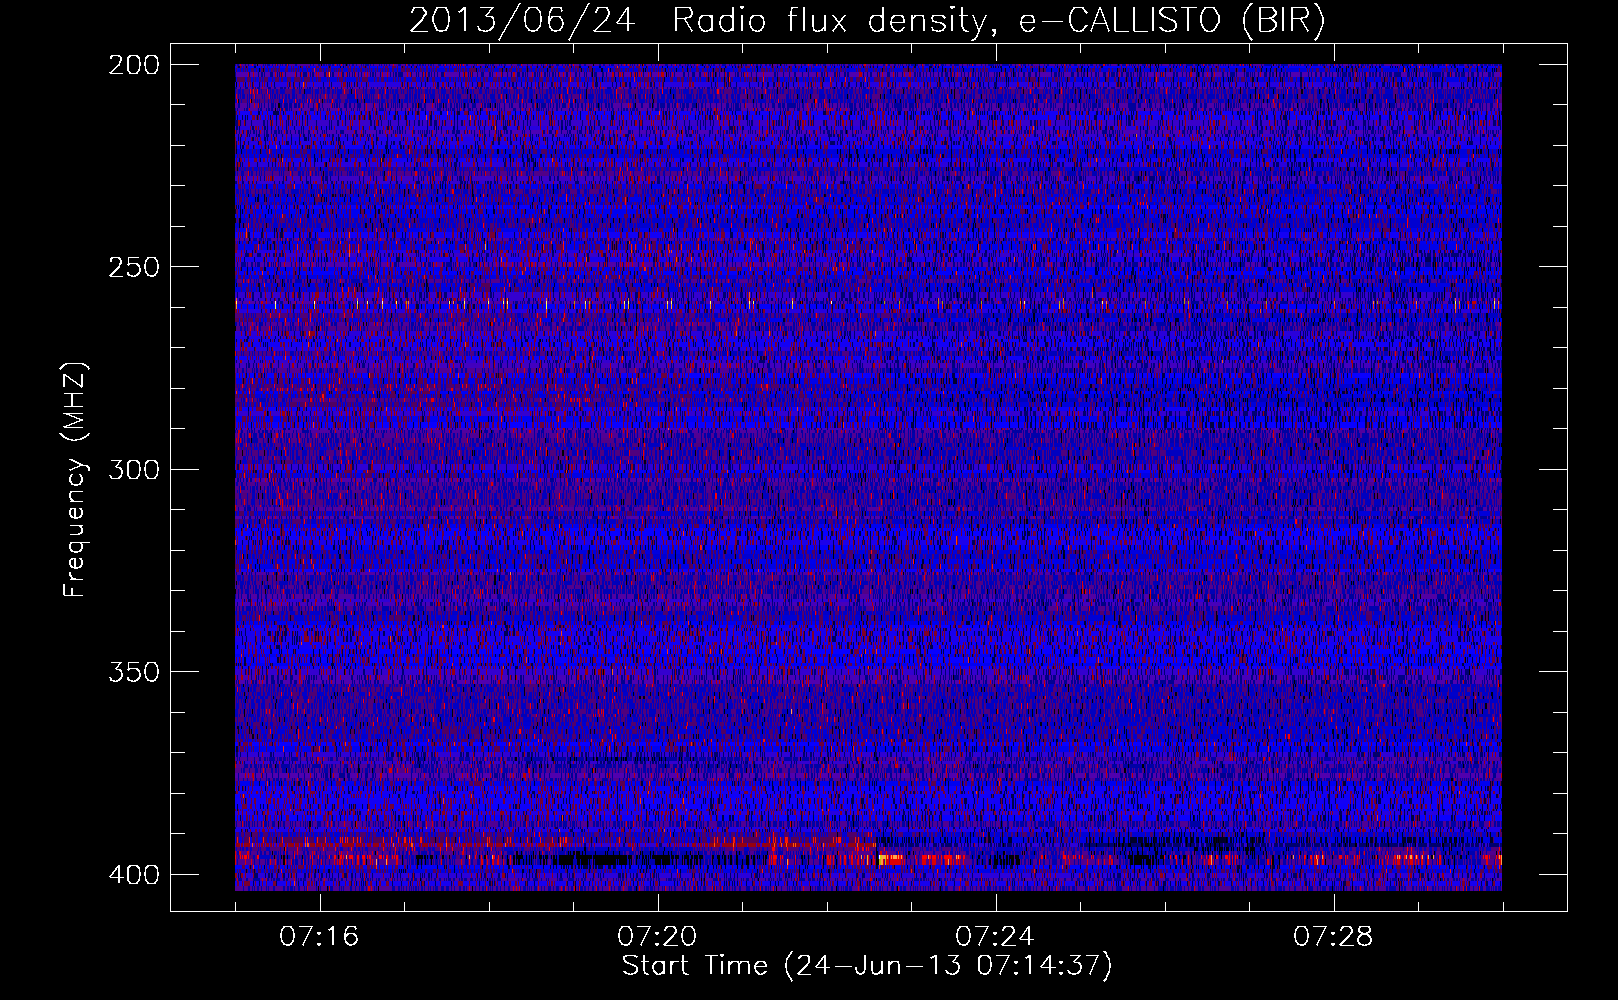Click the 07:24 time tick label

pos(995,937)
